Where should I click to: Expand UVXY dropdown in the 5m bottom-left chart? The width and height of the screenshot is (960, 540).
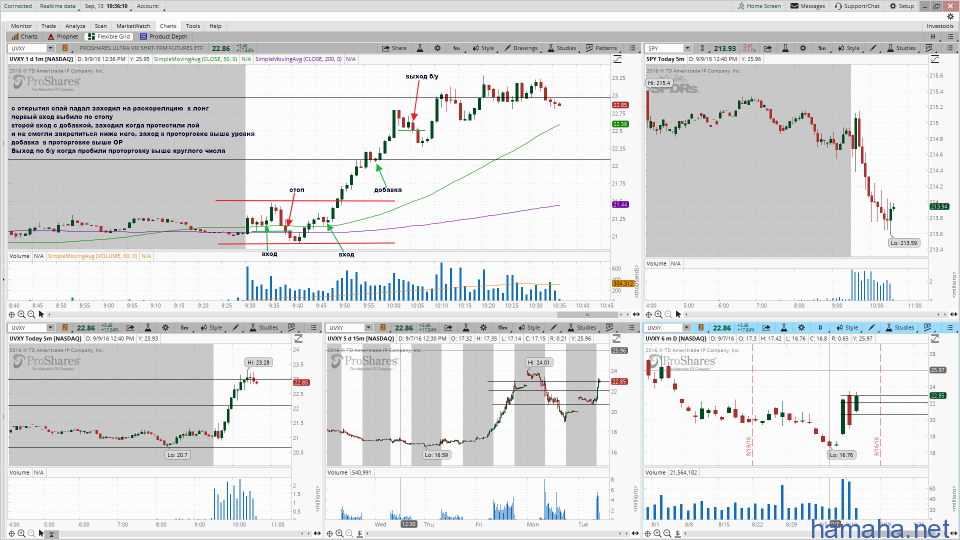pyautogui.click(x=50, y=328)
